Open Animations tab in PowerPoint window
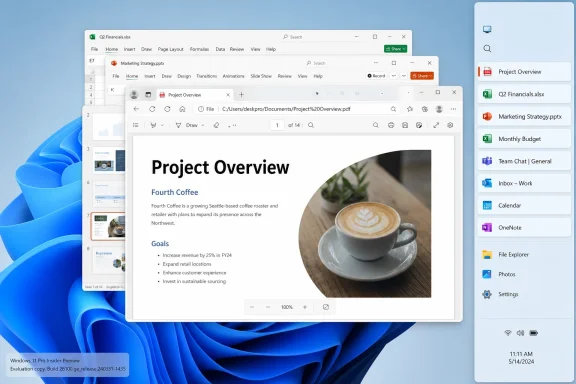 tap(233, 76)
